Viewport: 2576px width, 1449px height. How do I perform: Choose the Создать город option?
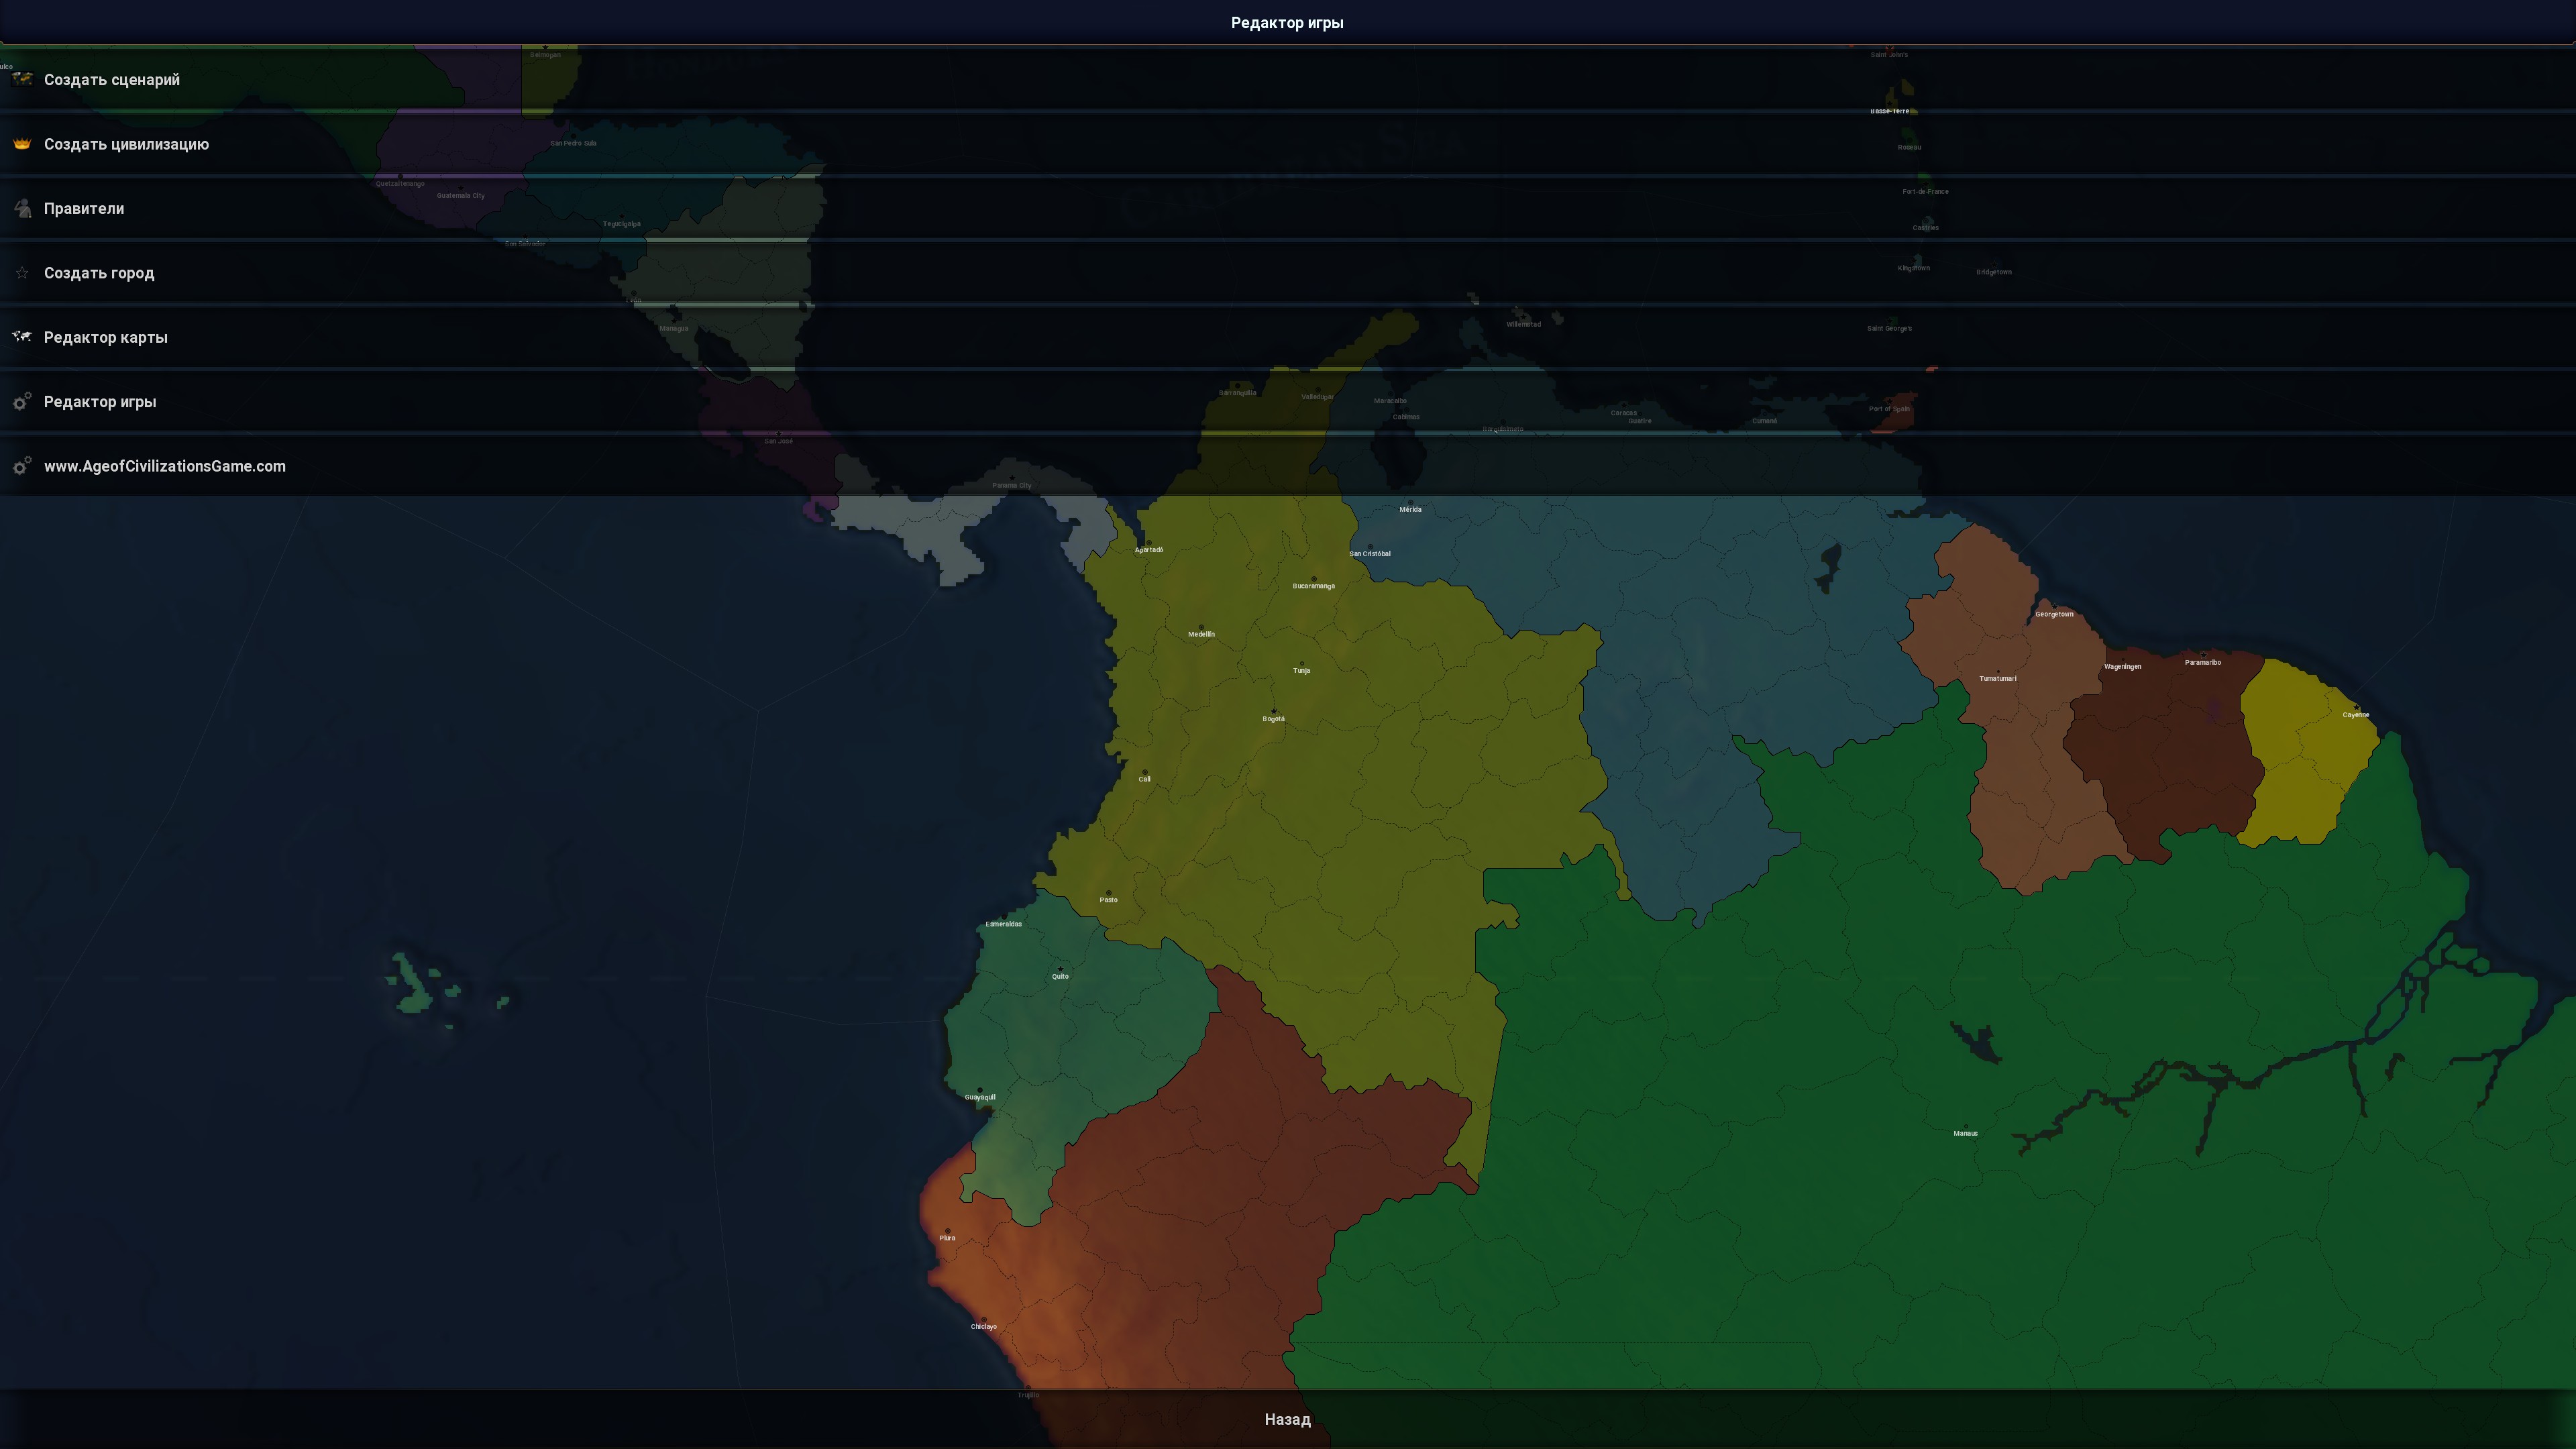1288,273
